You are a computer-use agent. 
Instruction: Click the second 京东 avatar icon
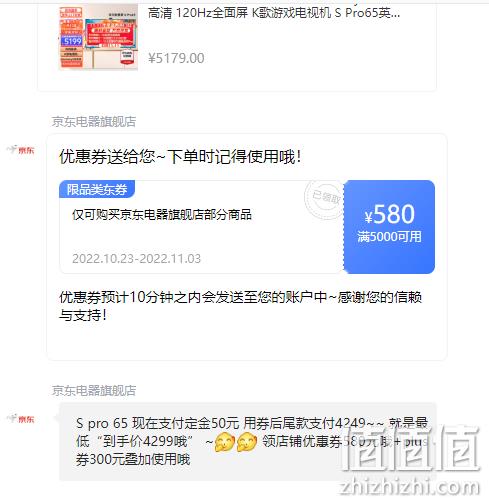tap(21, 418)
